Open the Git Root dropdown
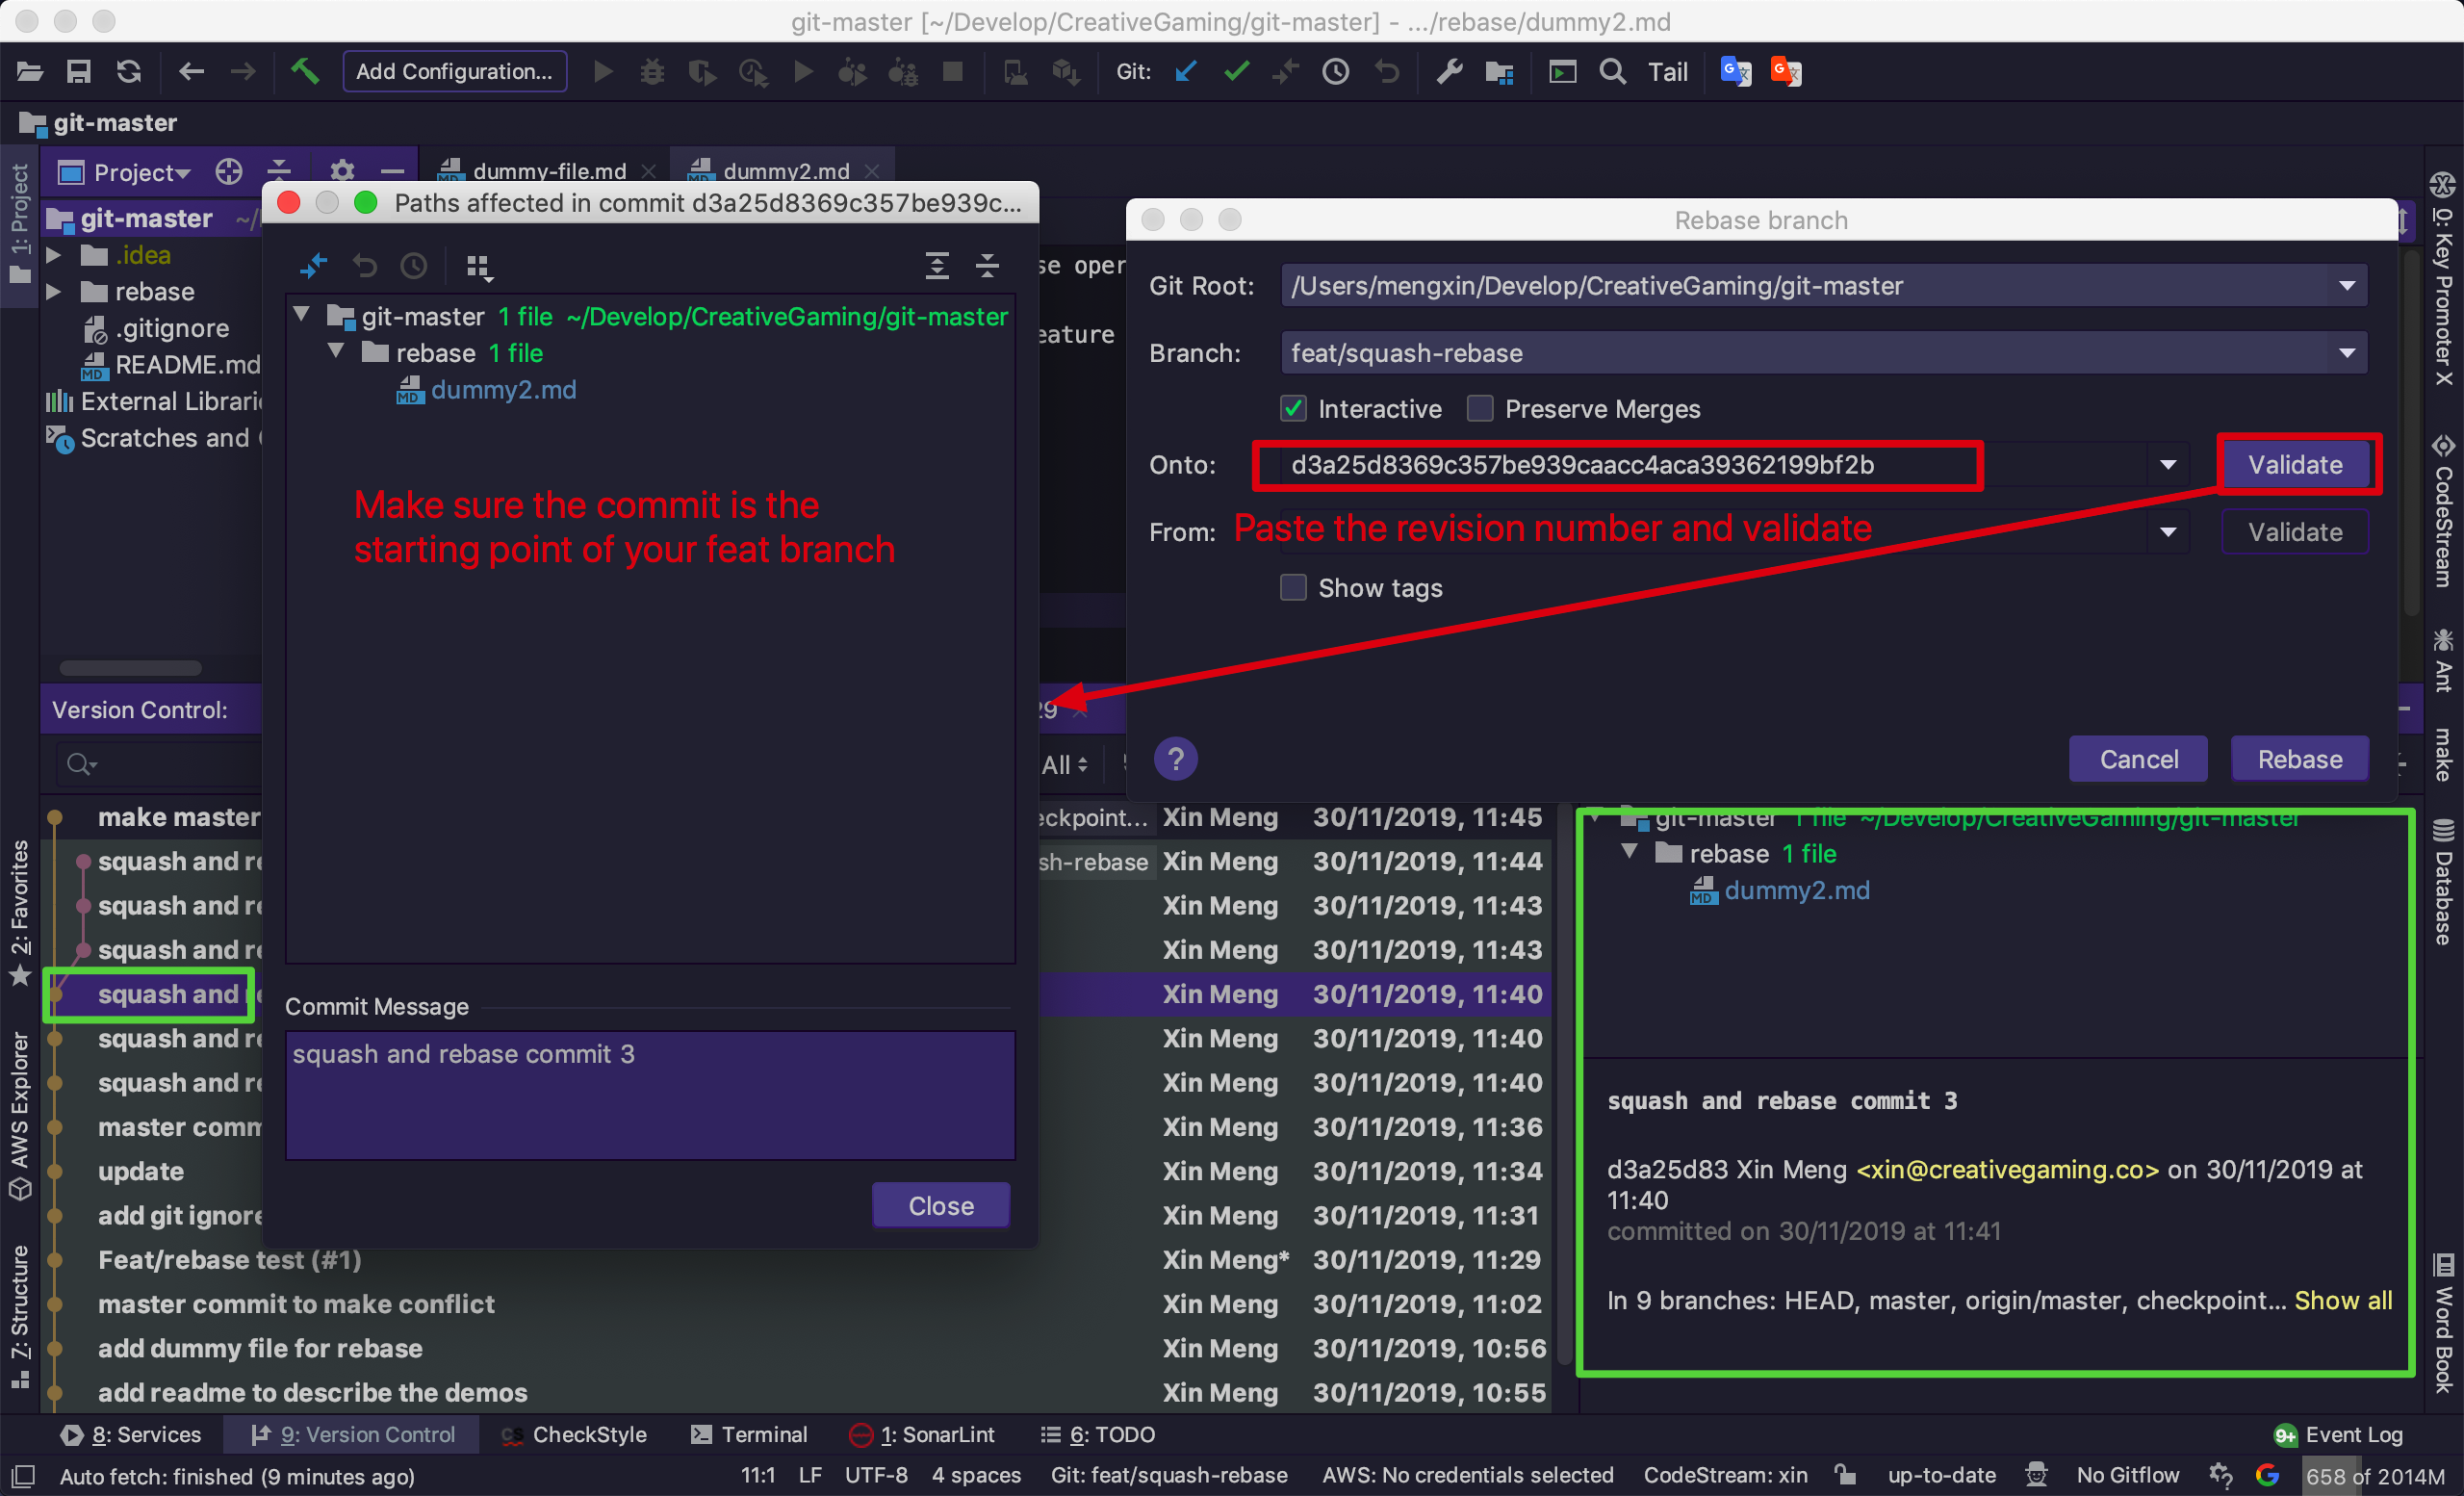 click(x=1822, y=286)
